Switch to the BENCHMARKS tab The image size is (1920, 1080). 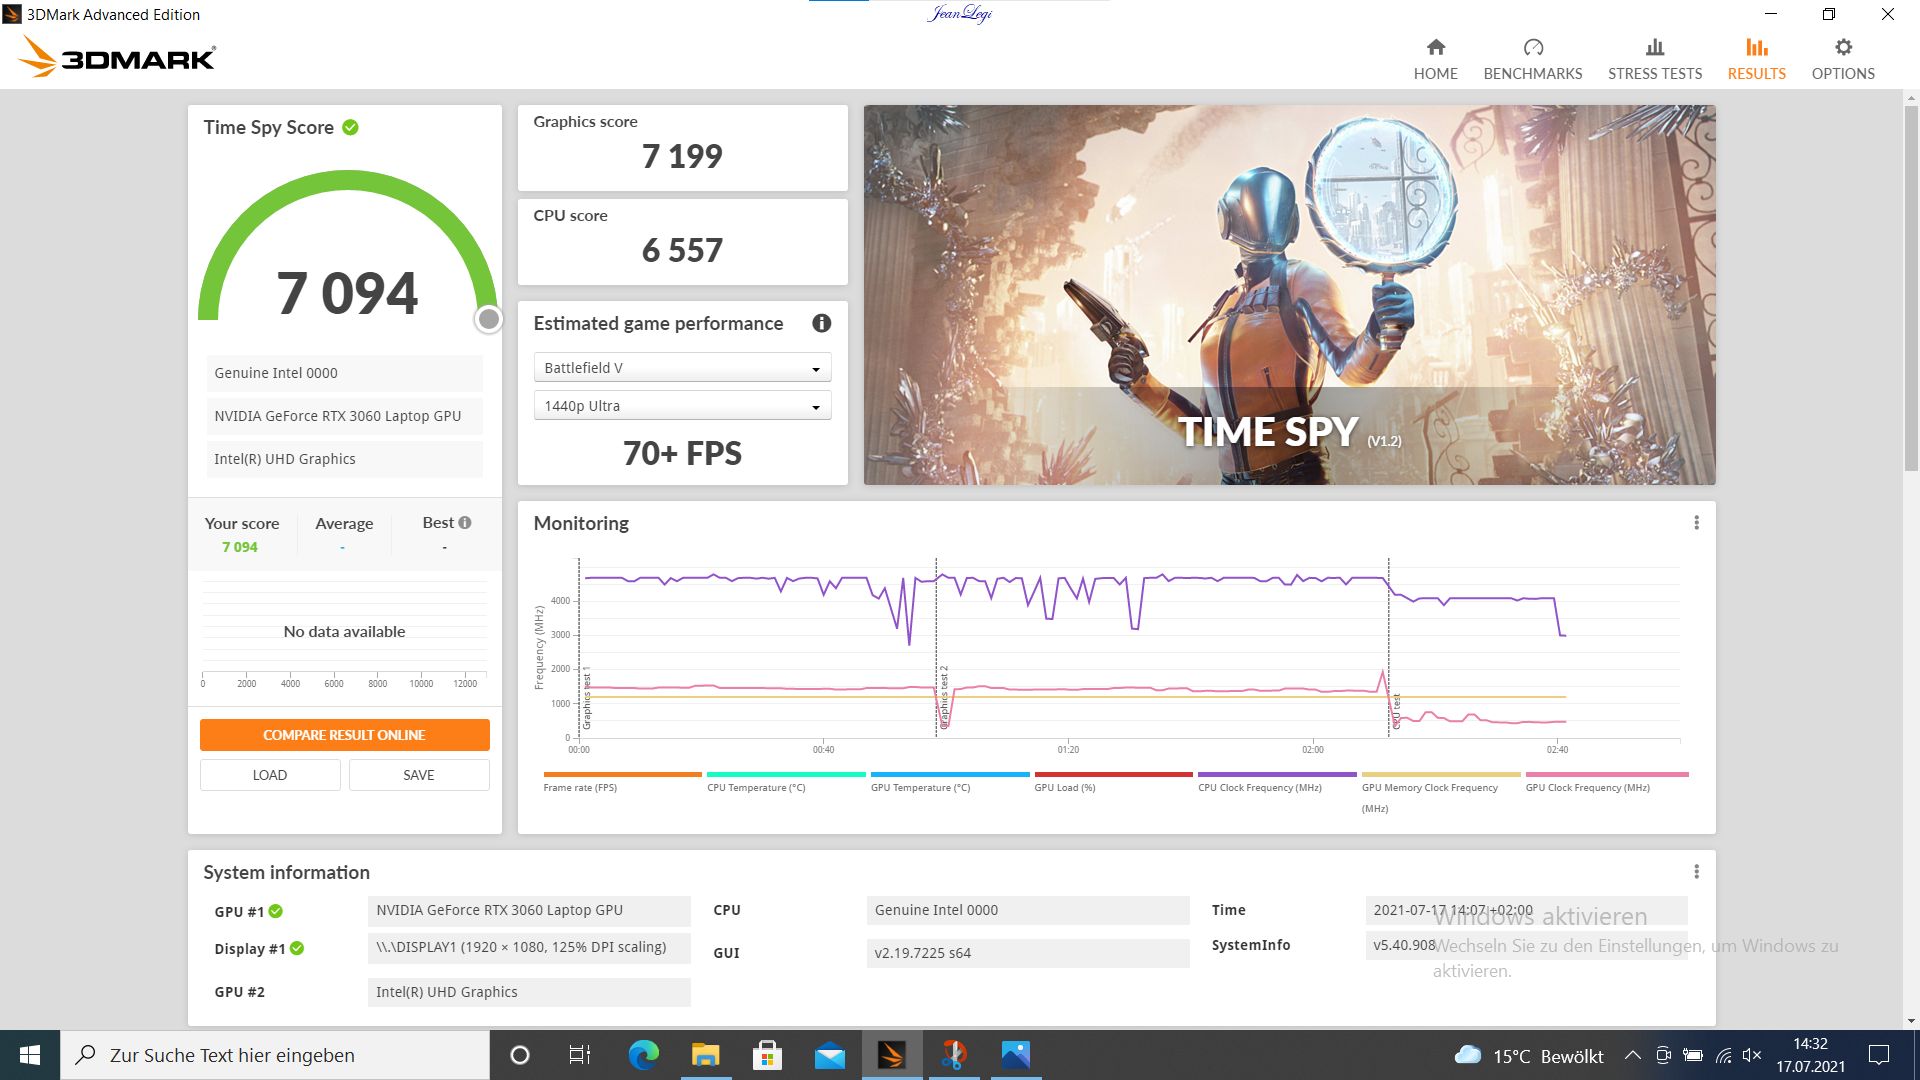pos(1532,57)
